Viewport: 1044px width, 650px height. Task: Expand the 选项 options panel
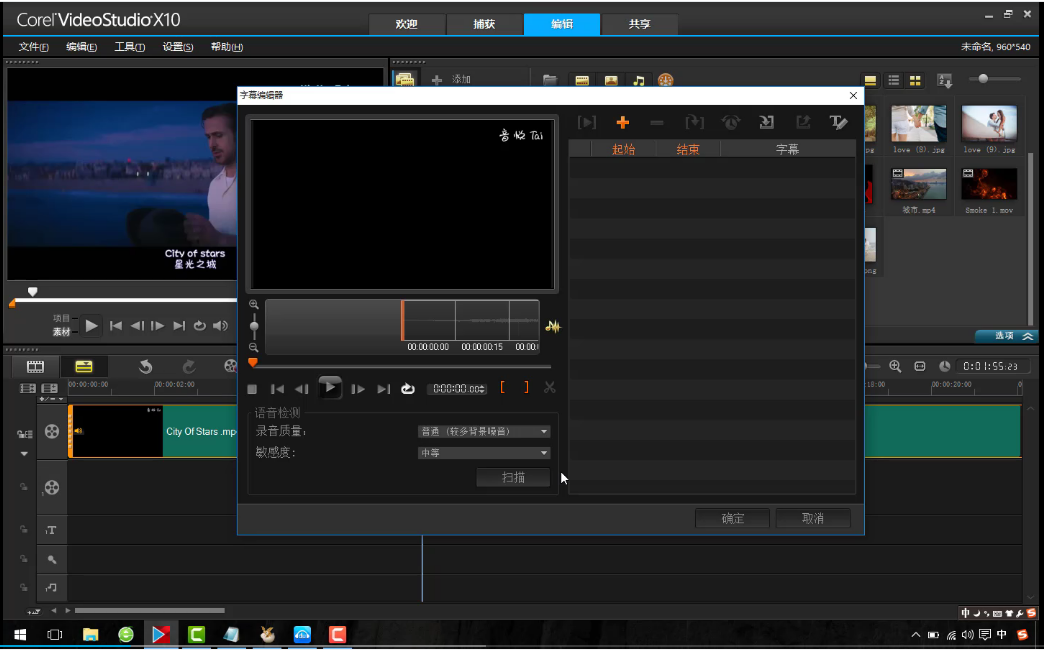click(x=1005, y=336)
